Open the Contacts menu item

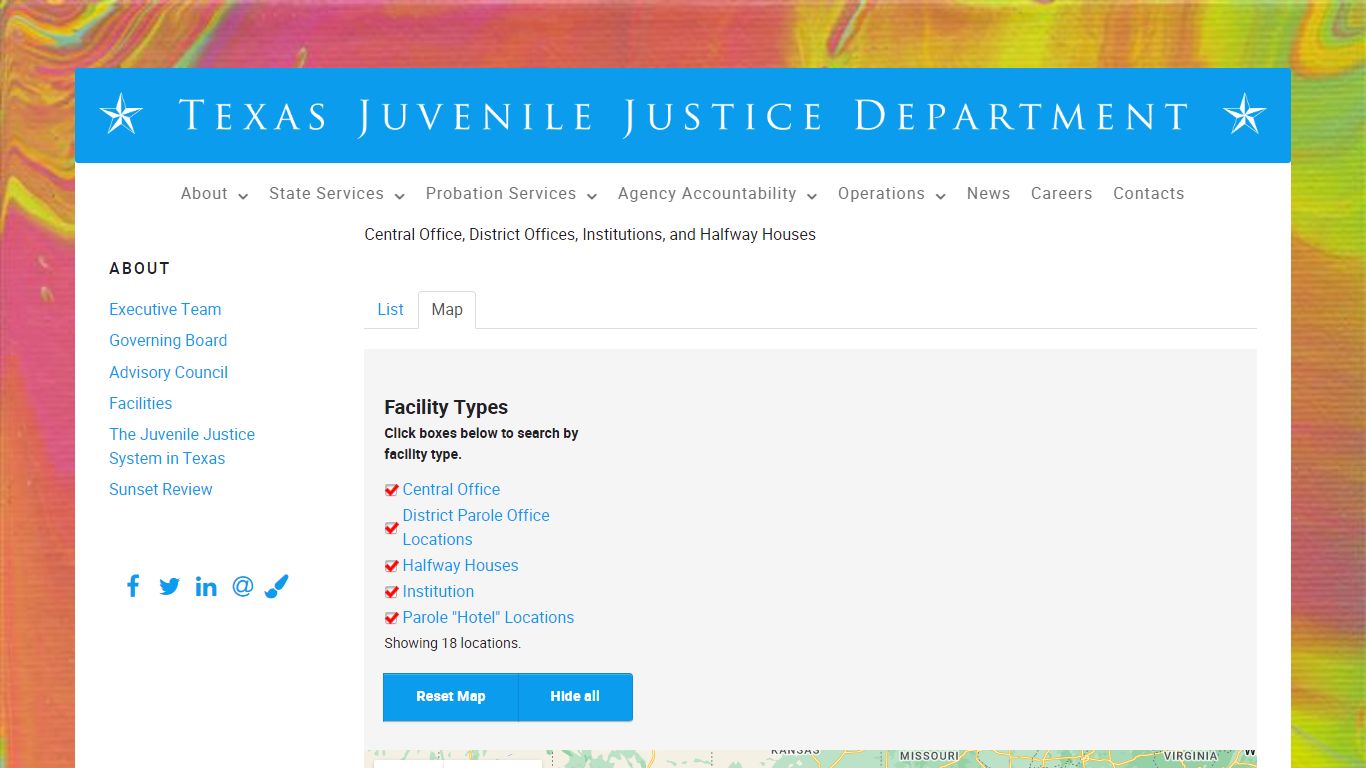(1149, 194)
